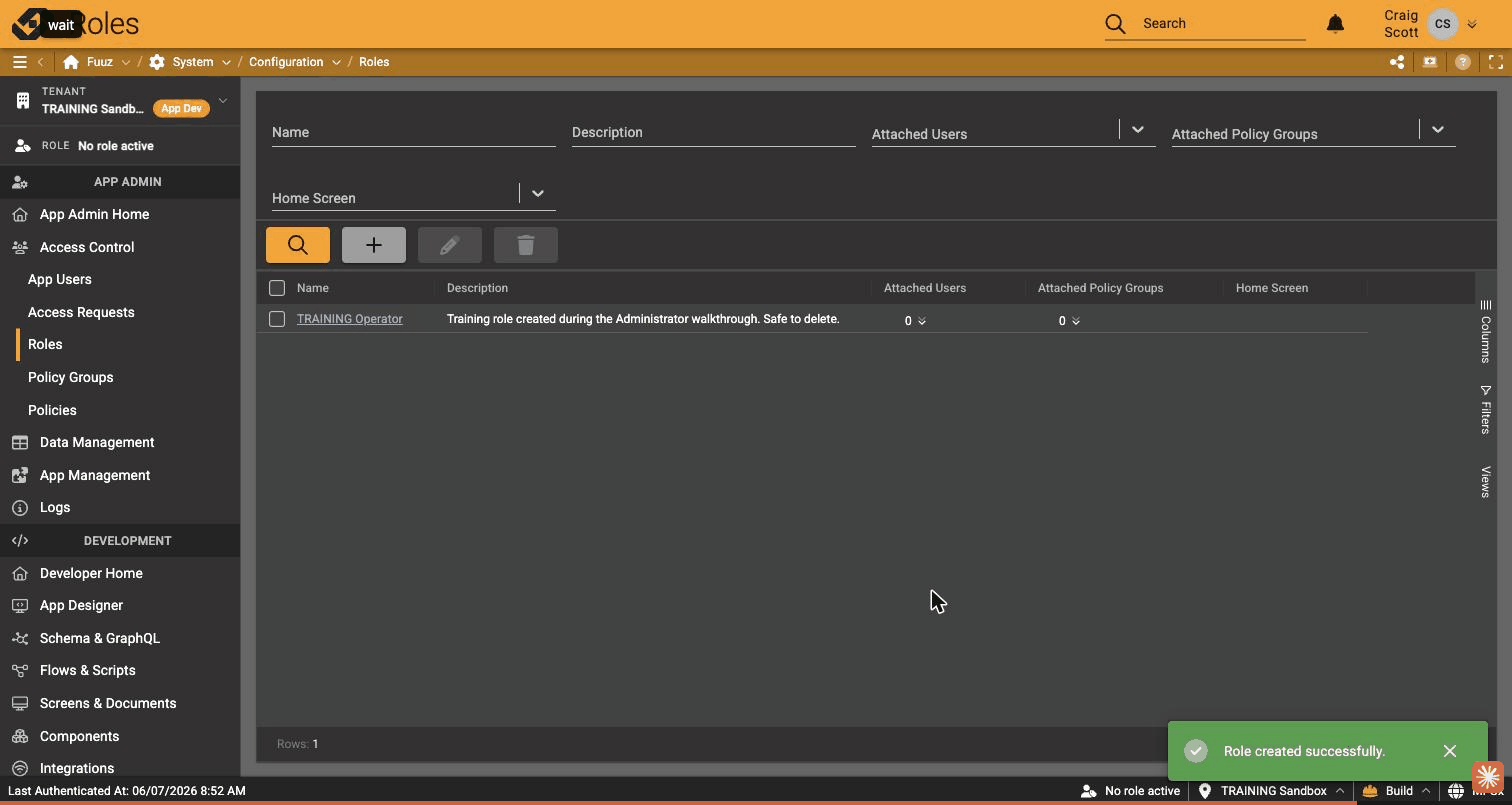Click the Name filter input field
The width and height of the screenshot is (1512, 805).
pos(414,132)
